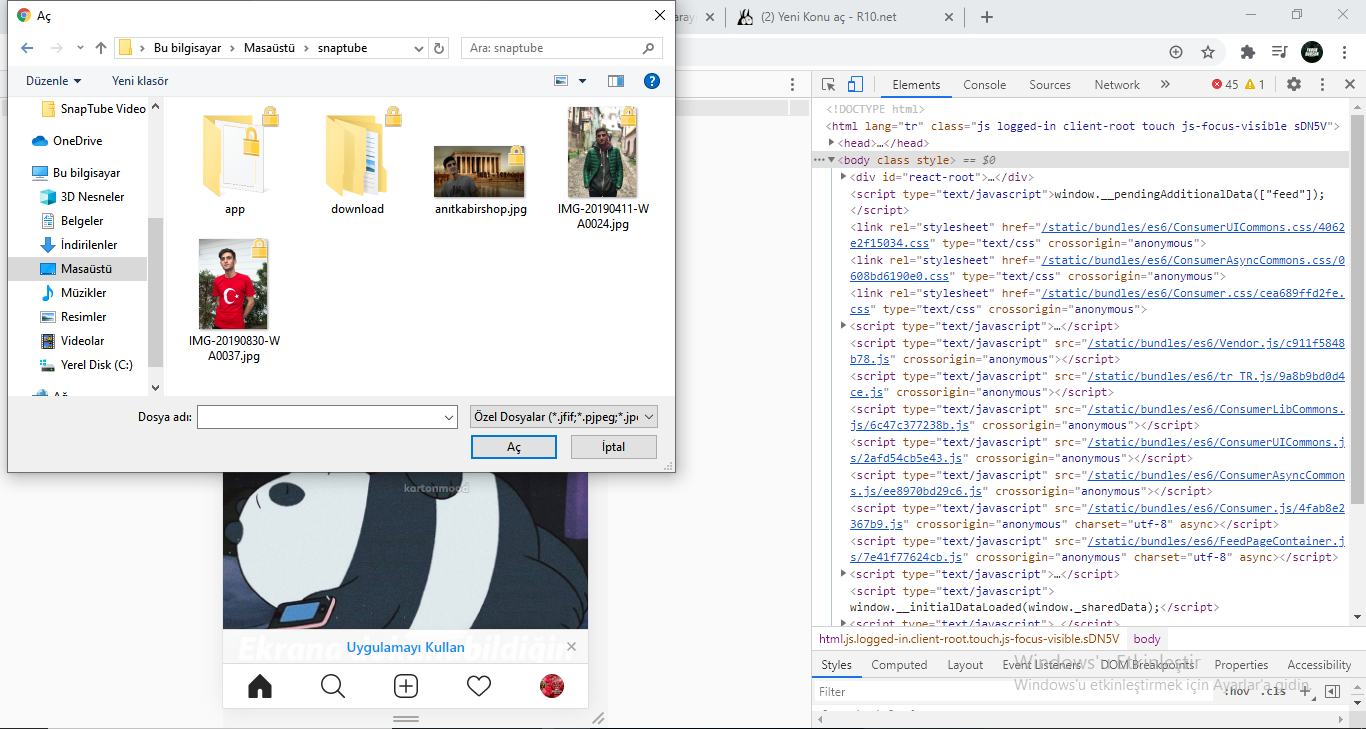
Task: Show the preview pane in file dialog
Action: coord(616,81)
